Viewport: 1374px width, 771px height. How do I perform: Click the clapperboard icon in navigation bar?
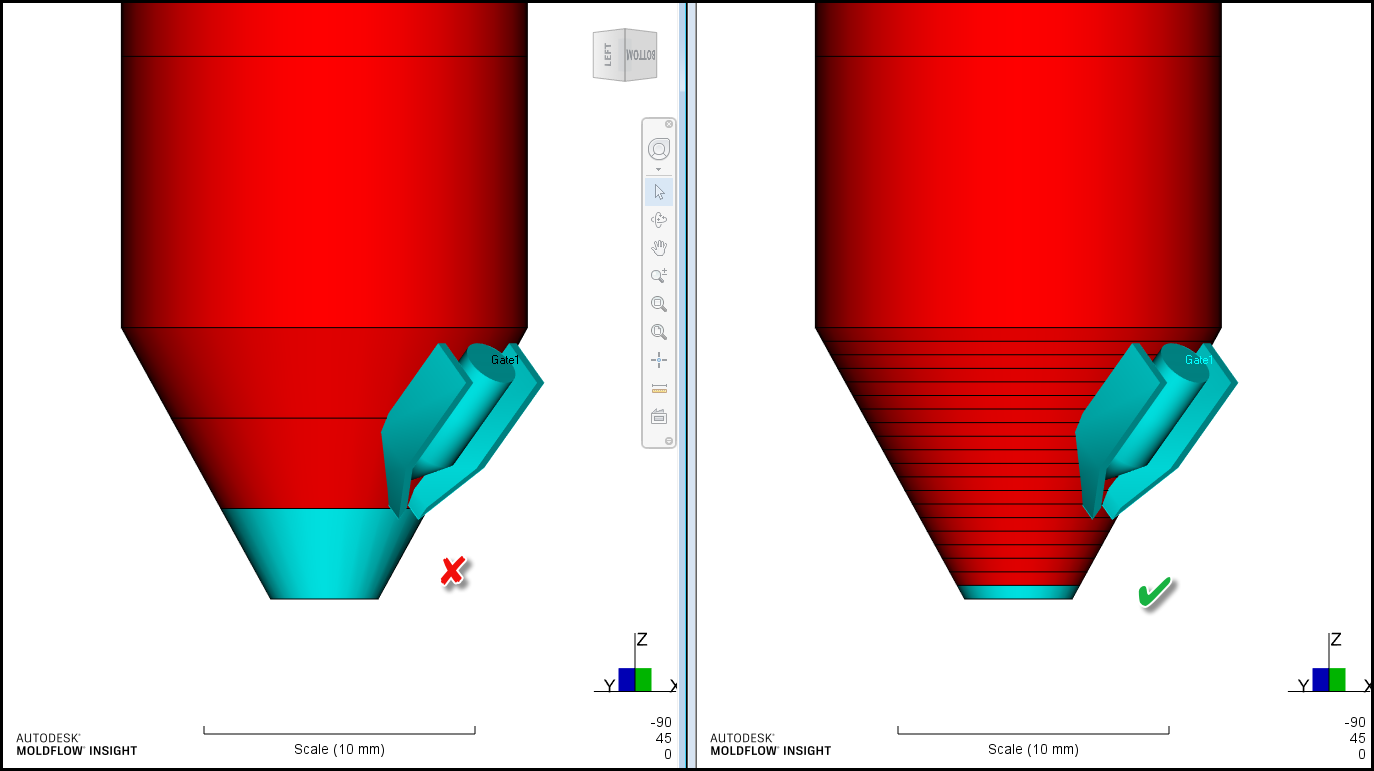tap(659, 416)
